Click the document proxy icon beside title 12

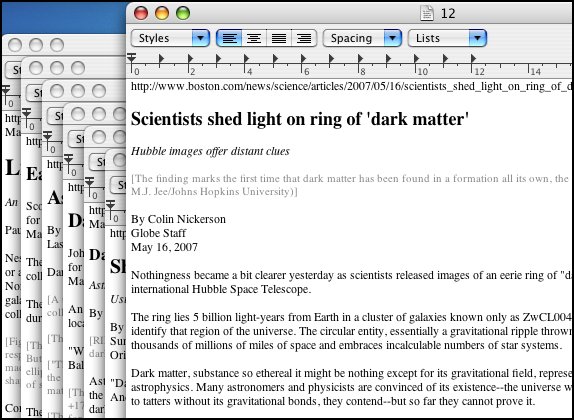[426, 14]
